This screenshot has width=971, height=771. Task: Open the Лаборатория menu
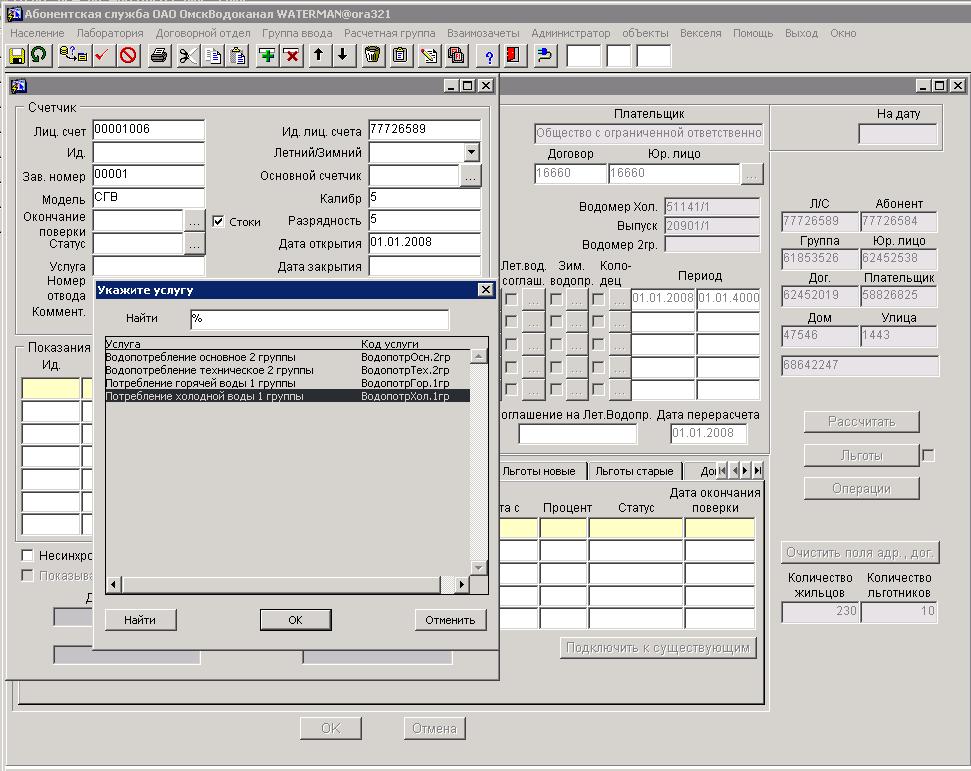[x=110, y=33]
